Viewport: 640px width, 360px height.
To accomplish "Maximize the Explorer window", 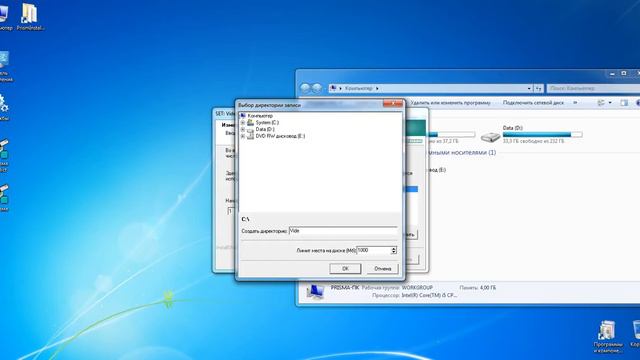I will pyautogui.click(x=624, y=73).
